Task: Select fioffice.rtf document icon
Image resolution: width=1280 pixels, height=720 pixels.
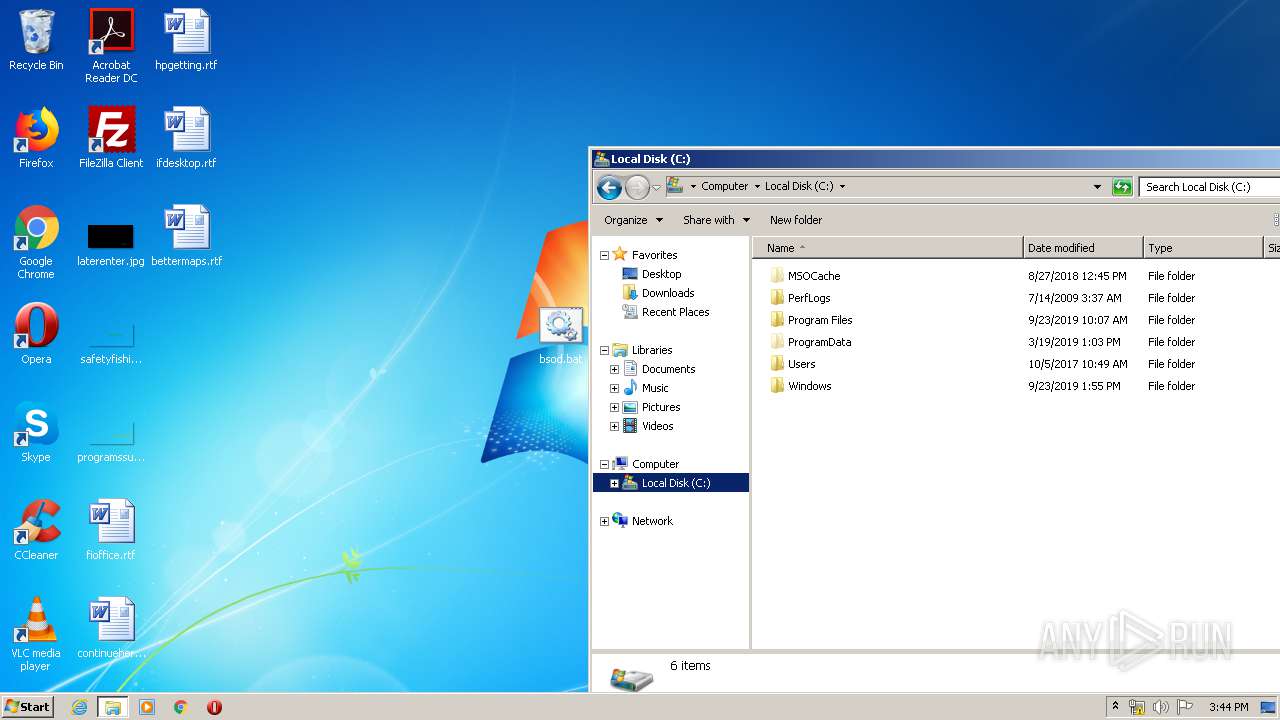Action: tap(111, 530)
